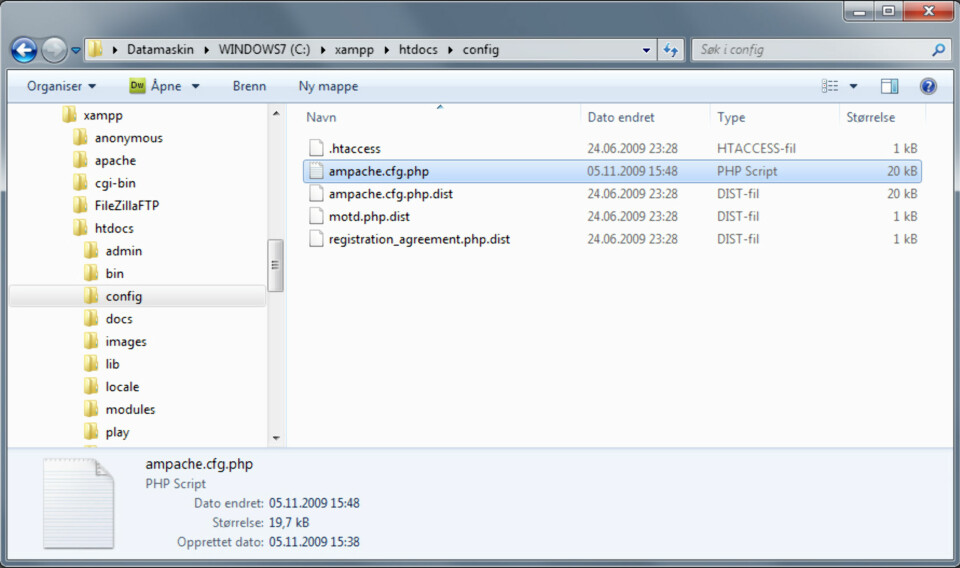Click the navigation tree scrollbar thumb
This screenshot has height=568, width=960.
[276, 266]
